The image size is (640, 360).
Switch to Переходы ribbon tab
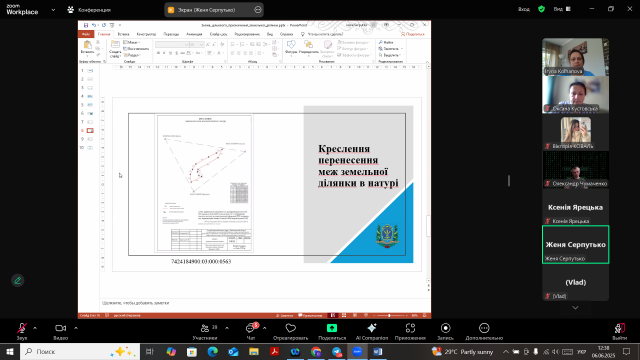(171, 34)
